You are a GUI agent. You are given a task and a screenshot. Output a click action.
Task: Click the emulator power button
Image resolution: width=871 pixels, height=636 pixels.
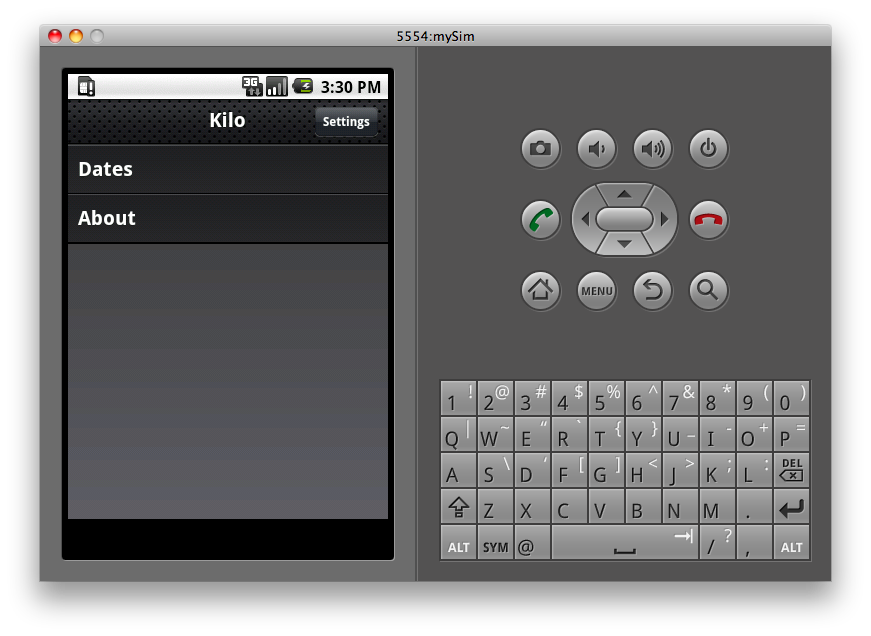tap(708, 149)
